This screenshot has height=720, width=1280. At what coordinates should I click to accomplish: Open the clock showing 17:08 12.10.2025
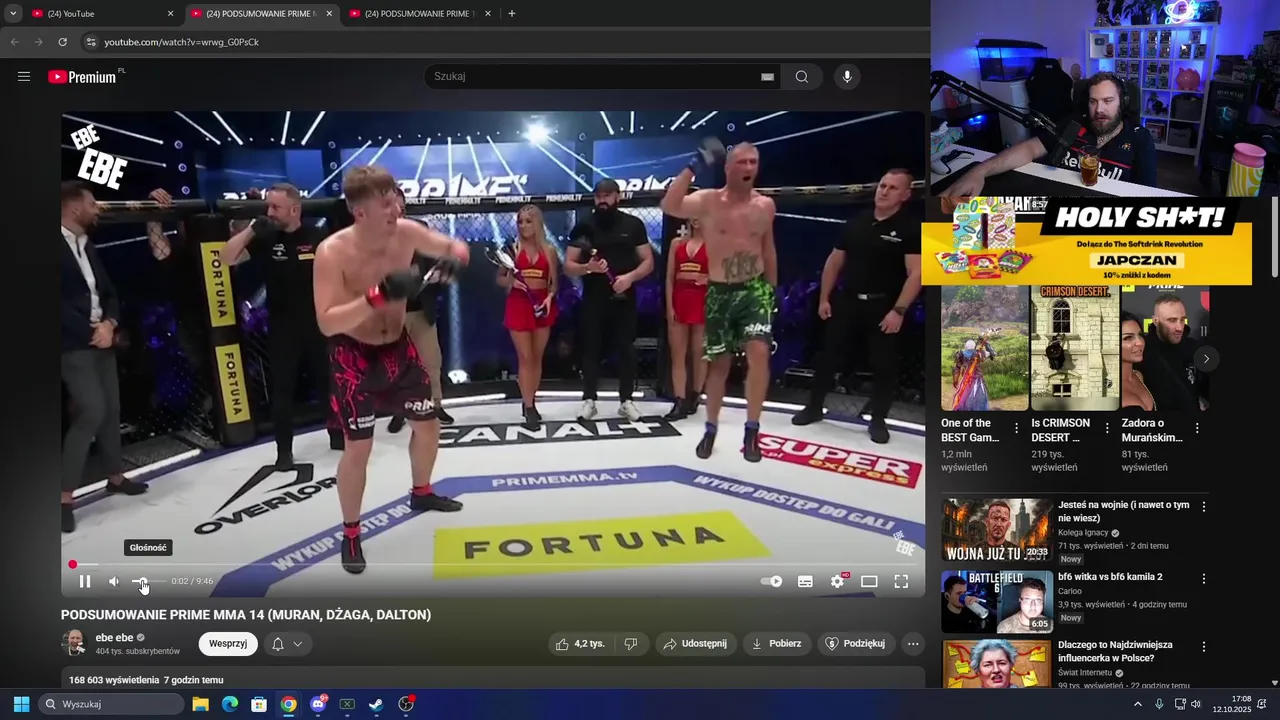[x=1231, y=704]
